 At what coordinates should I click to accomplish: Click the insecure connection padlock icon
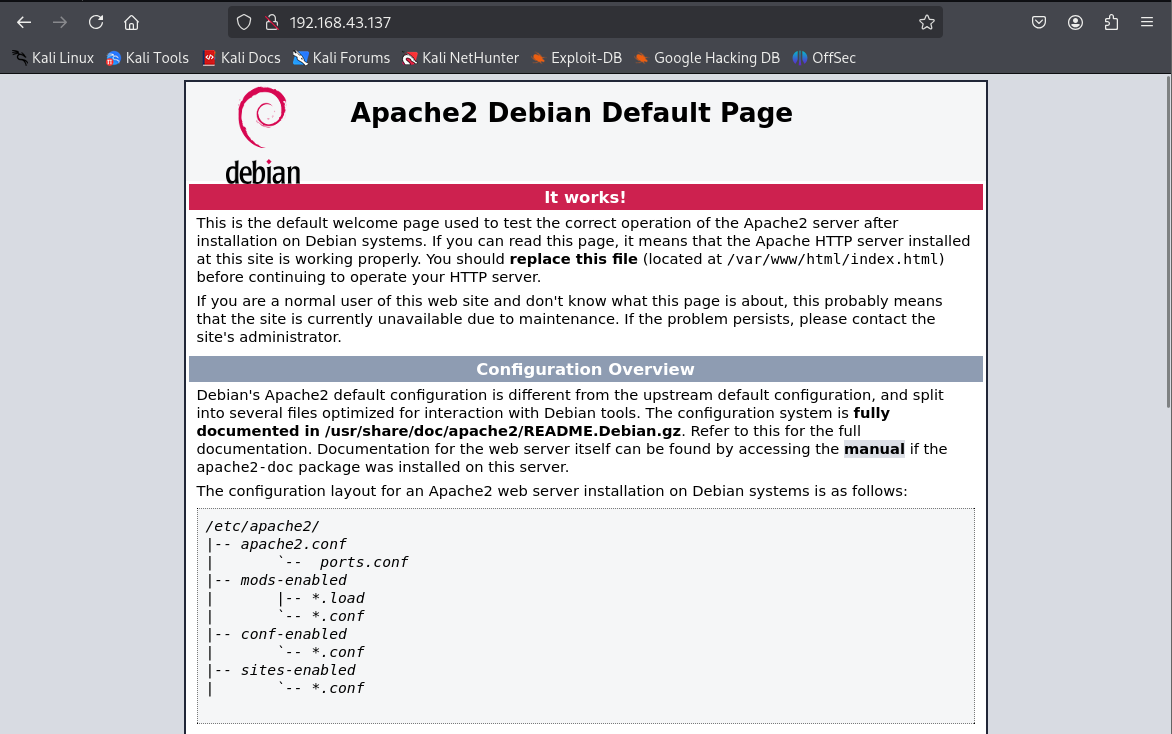(272, 22)
